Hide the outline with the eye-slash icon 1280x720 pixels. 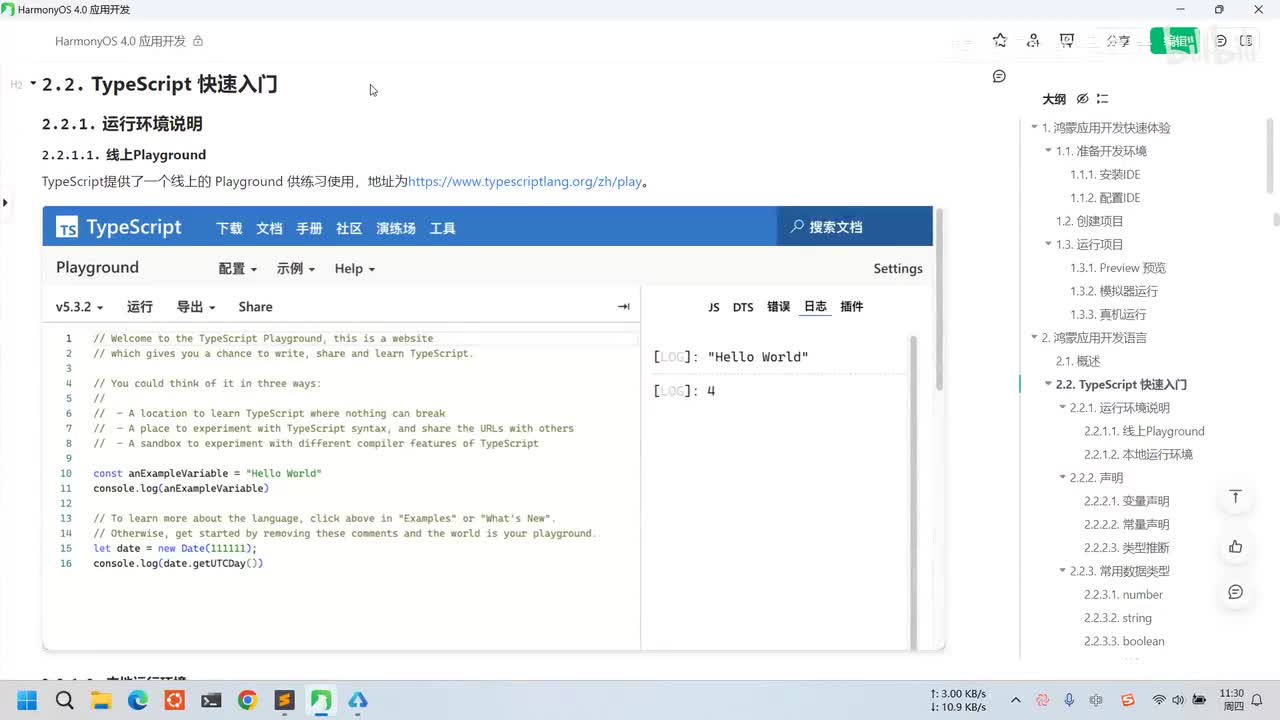pyautogui.click(x=1082, y=99)
